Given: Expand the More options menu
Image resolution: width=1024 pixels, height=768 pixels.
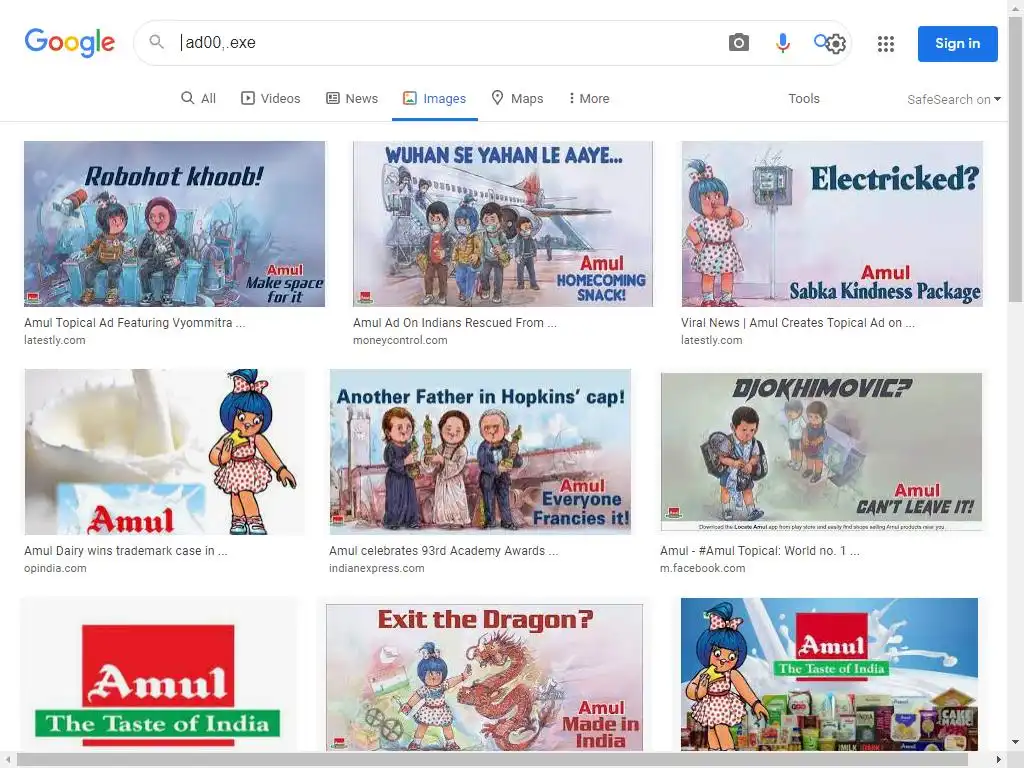Looking at the screenshot, I should 589,99.
